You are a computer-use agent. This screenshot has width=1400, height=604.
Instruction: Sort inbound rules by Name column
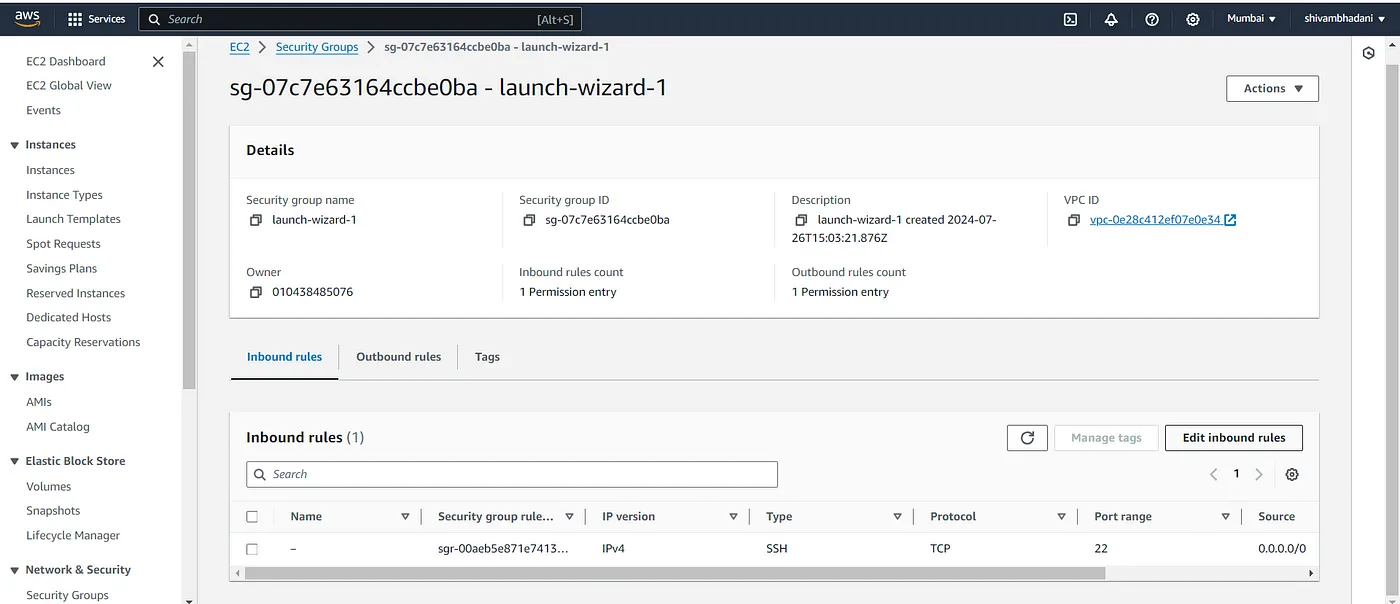tap(405, 517)
